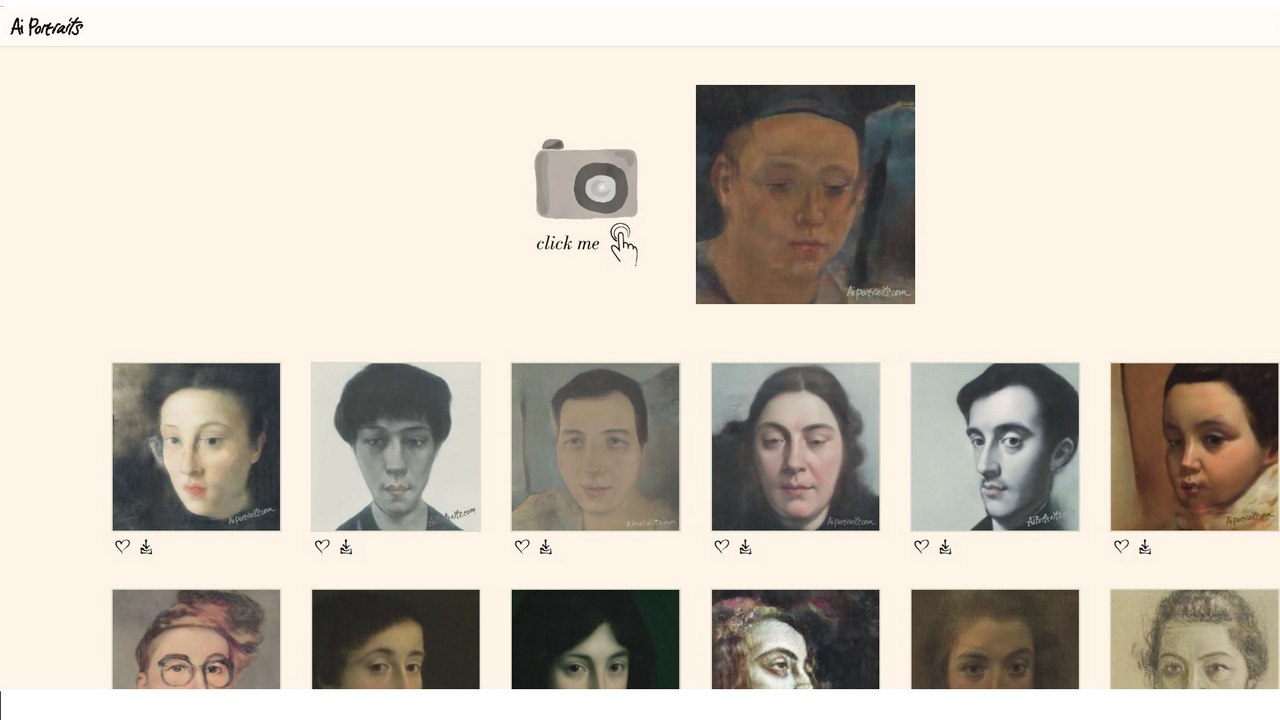Download the mustached man portrait

945,547
